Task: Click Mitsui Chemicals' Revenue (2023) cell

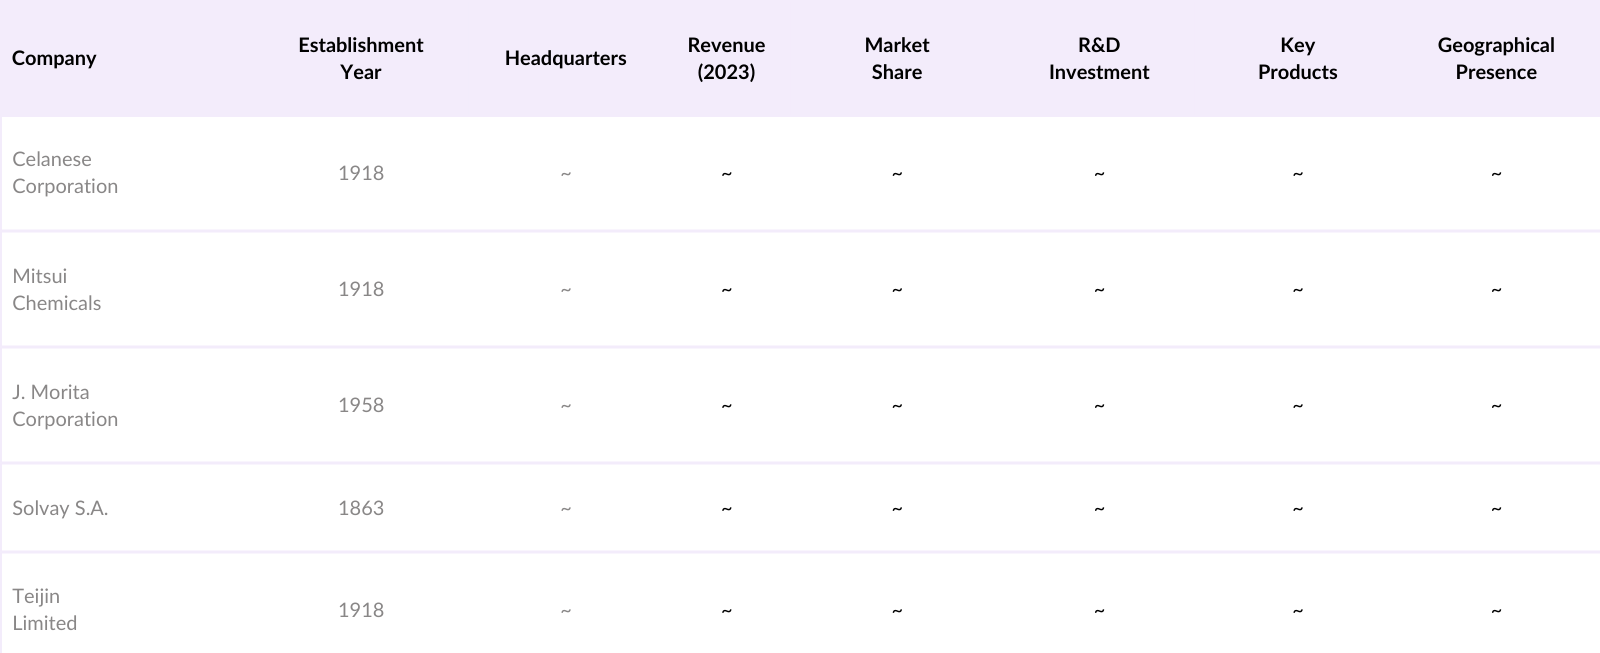Action: (726, 289)
